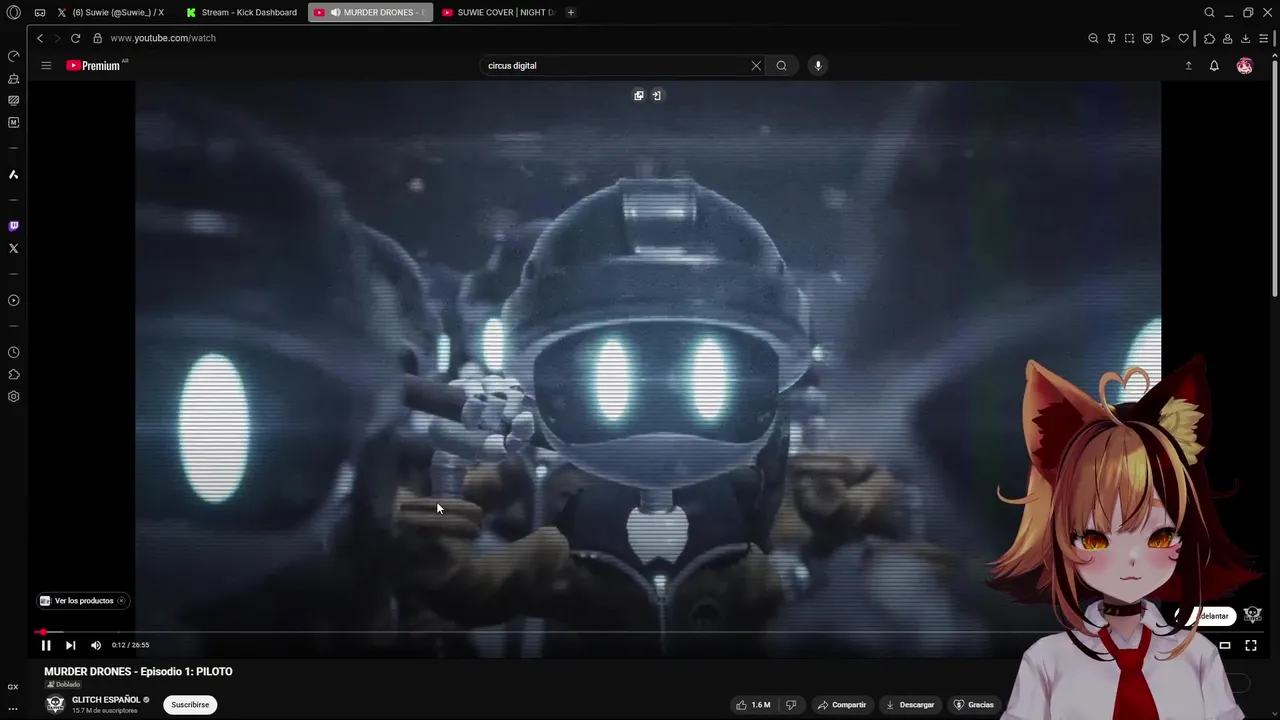
Task: Open the easy setup menu icon
Action: (x=1264, y=38)
